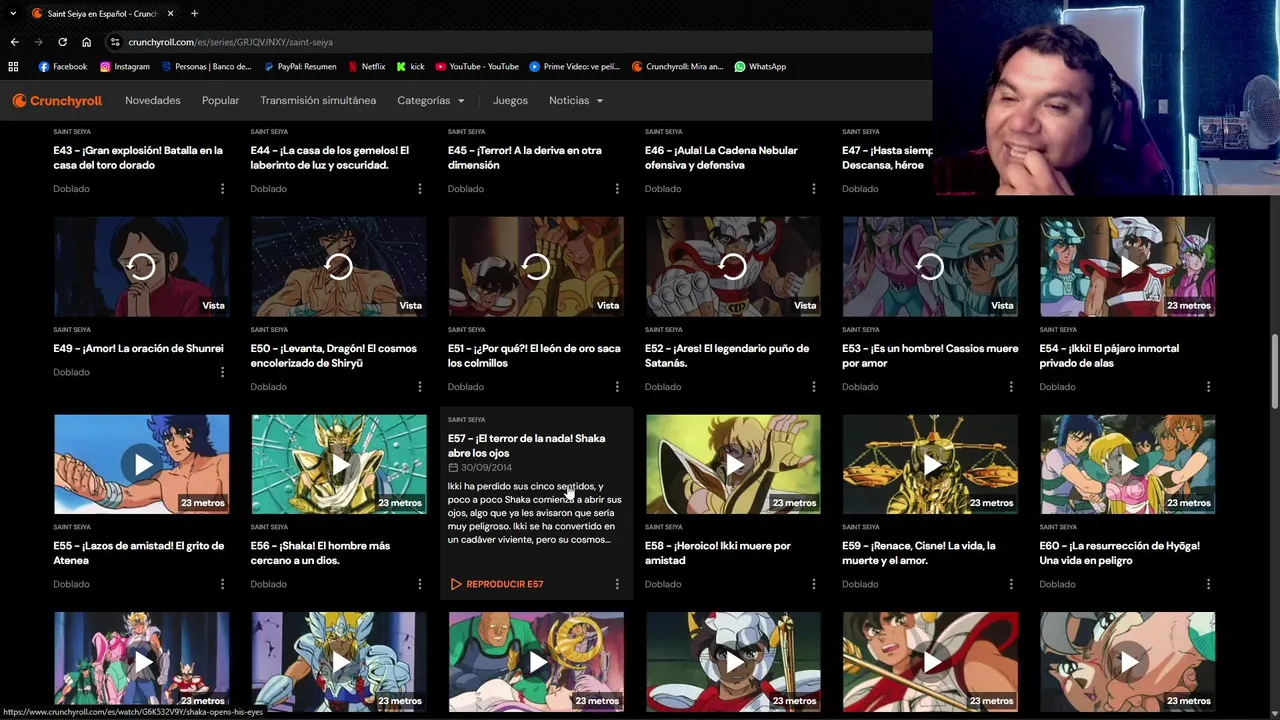The width and height of the screenshot is (1280, 720).
Task: Open Novedades menu item
Action: tap(153, 100)
